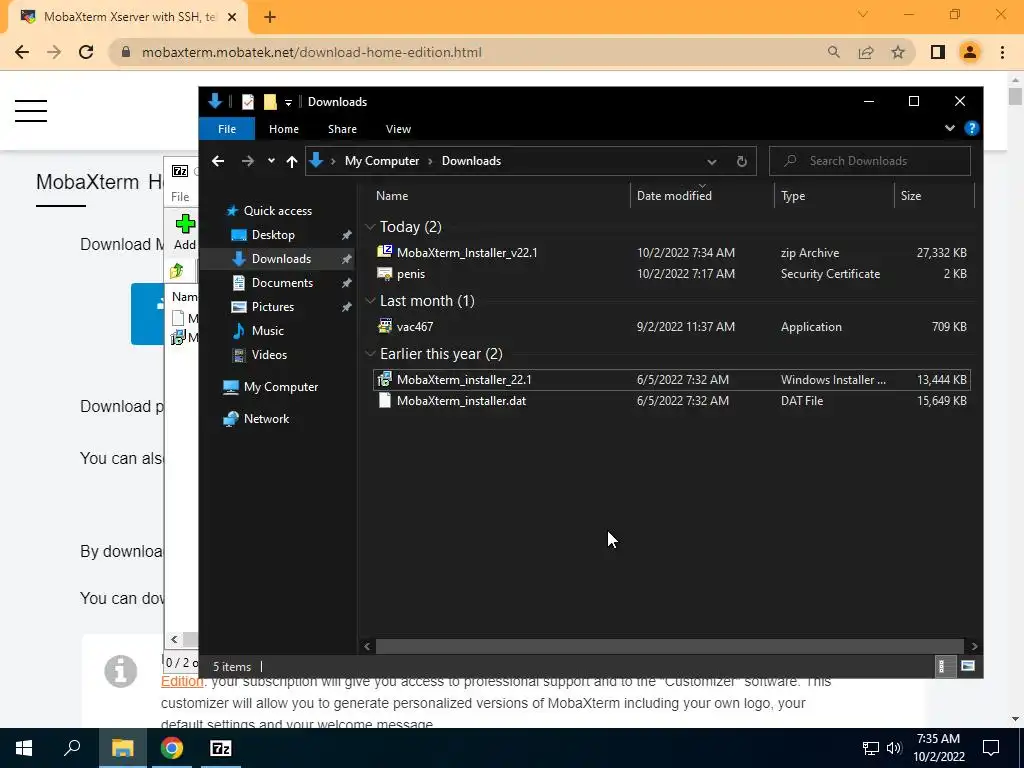This screenshot has width=1024, height=768.
Task: Open the website hamburger menu
Action: point(31,110)
